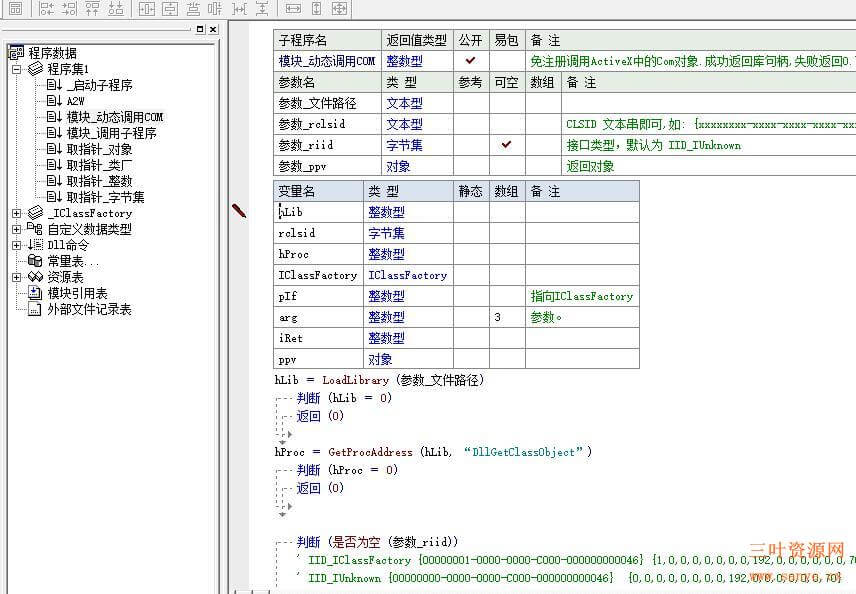Screen dimensions: 856x594
Task: Click the 模块引用表 icon
Action: [x=35, y=293]
